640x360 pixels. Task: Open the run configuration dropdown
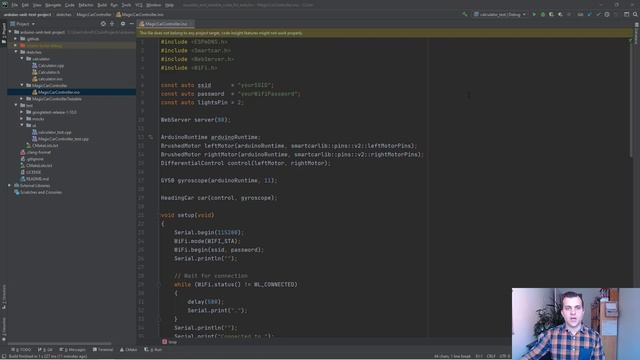point(500,14)
